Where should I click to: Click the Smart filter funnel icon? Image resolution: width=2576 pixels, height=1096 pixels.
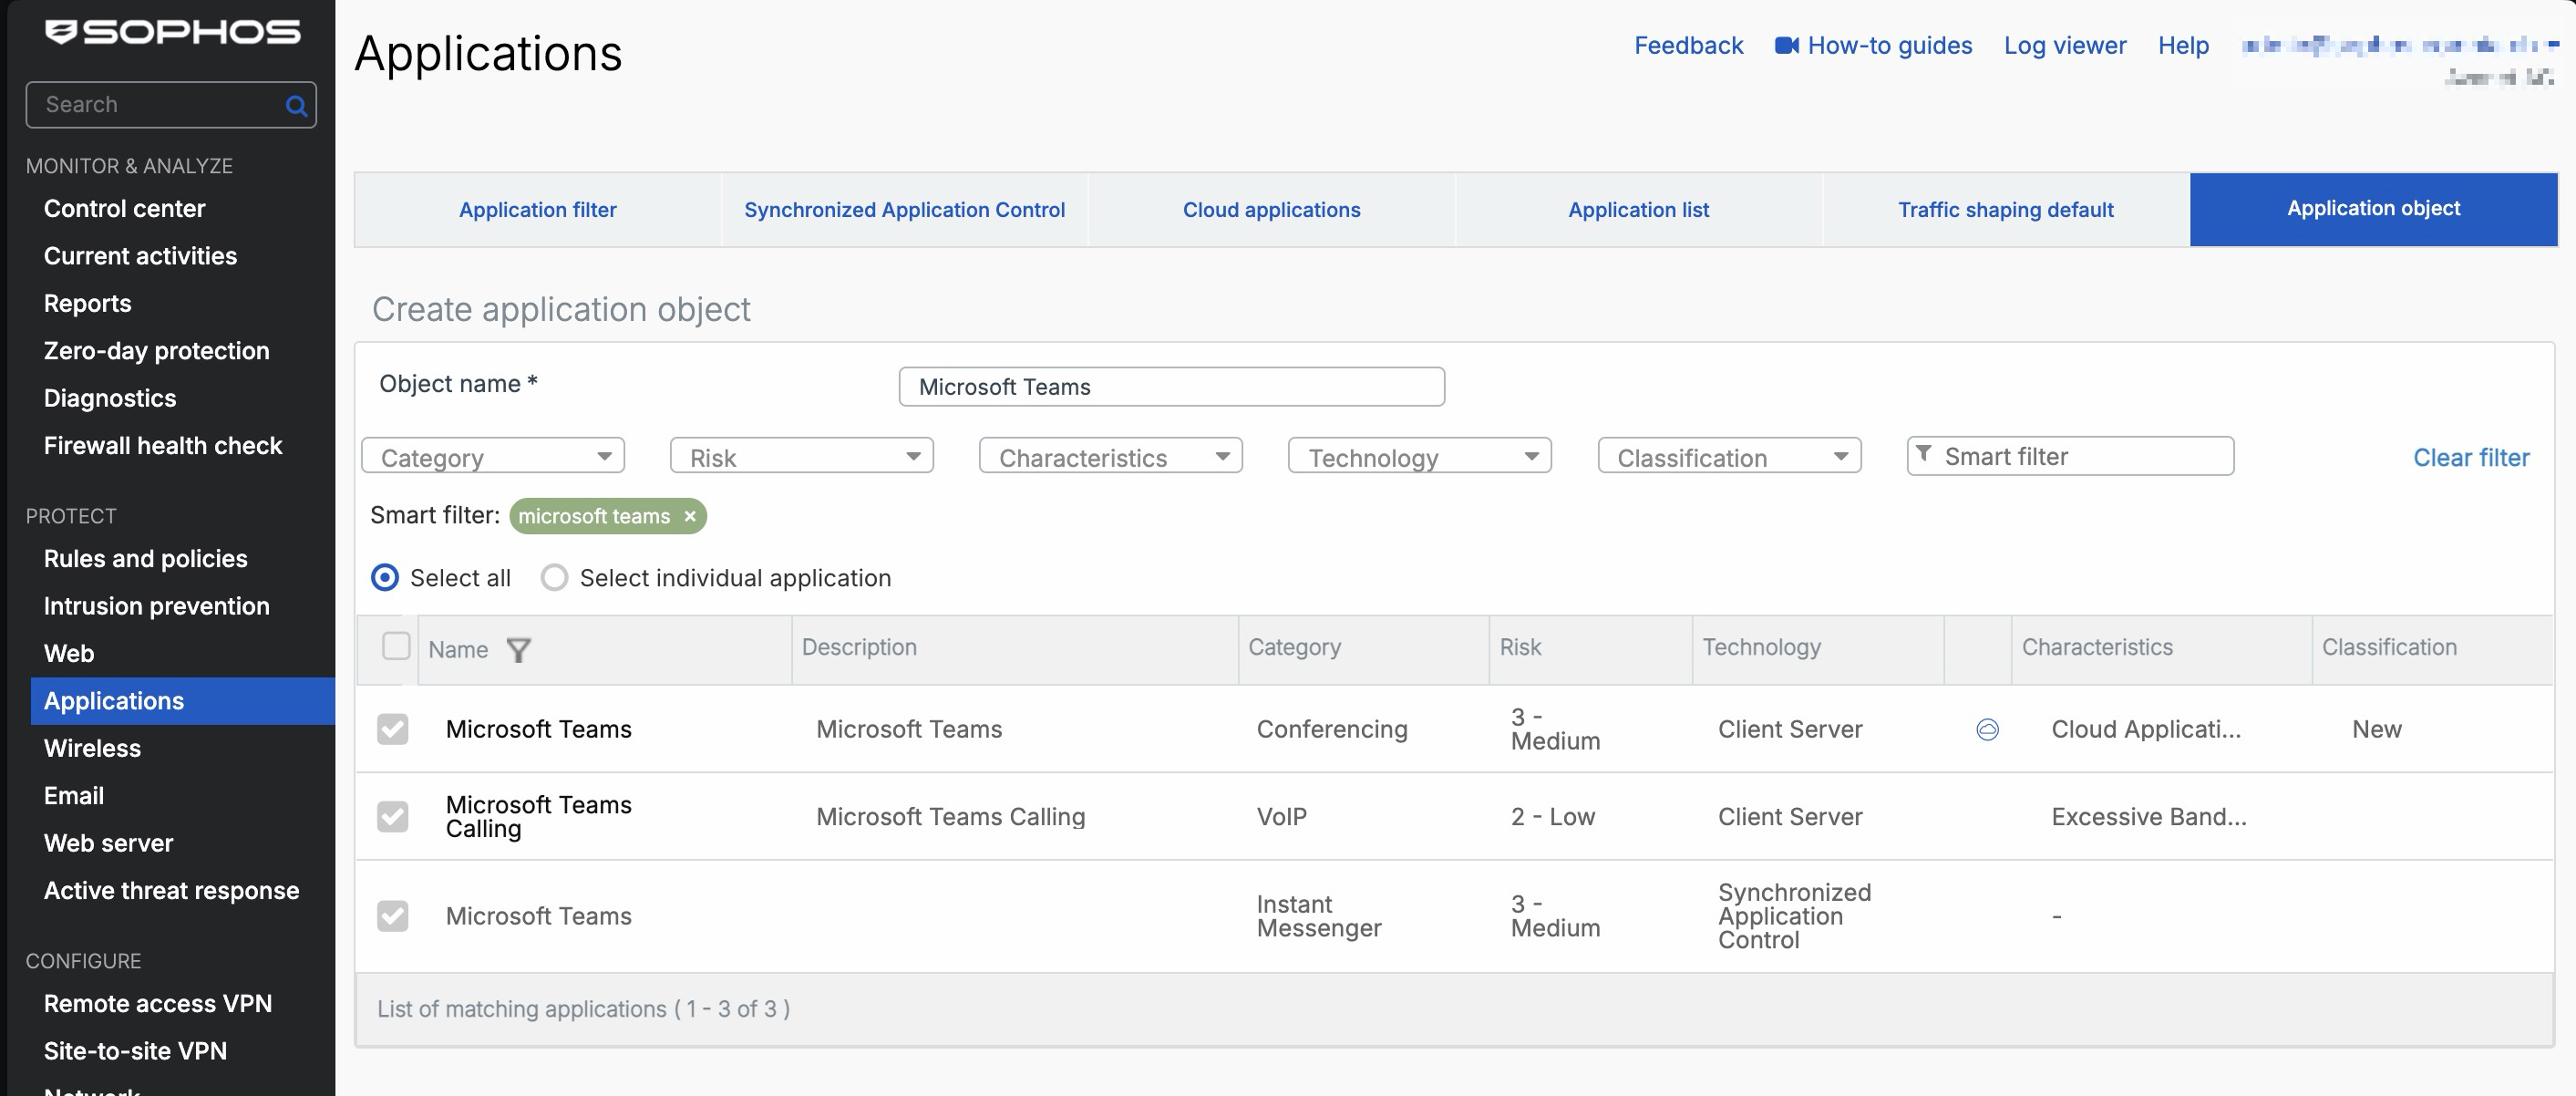click(1923, 454)
